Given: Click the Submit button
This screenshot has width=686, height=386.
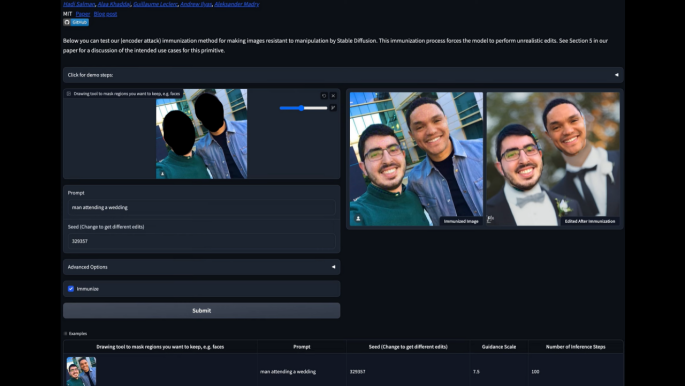Looking at the screenshot, I should [202, 311].
